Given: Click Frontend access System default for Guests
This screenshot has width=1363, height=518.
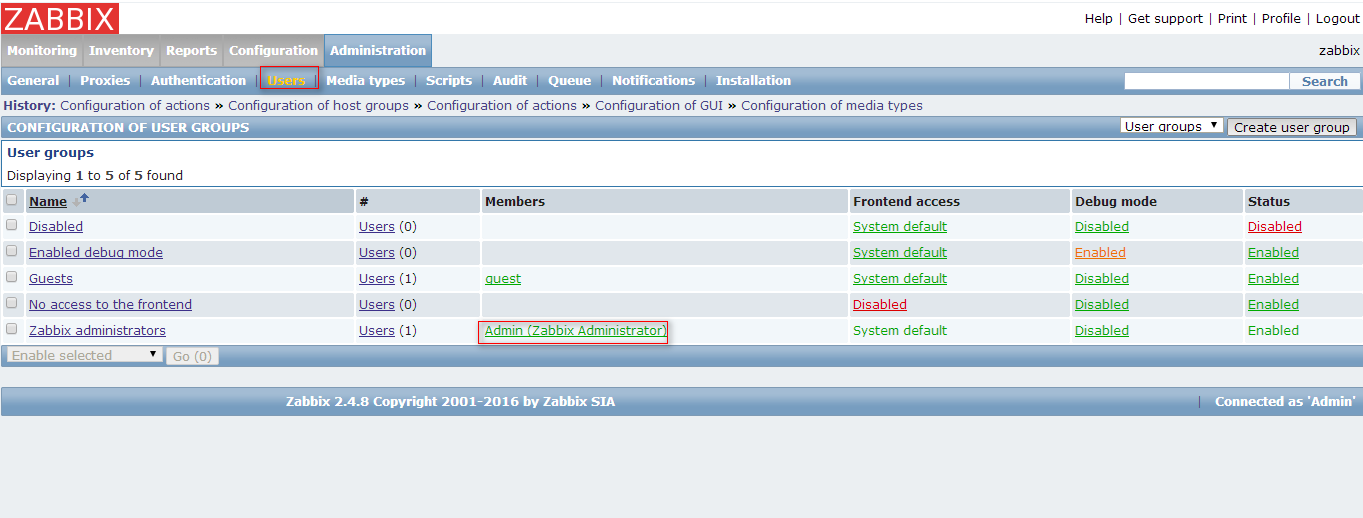Looking at the screenshot, I should tap(900, 279).
